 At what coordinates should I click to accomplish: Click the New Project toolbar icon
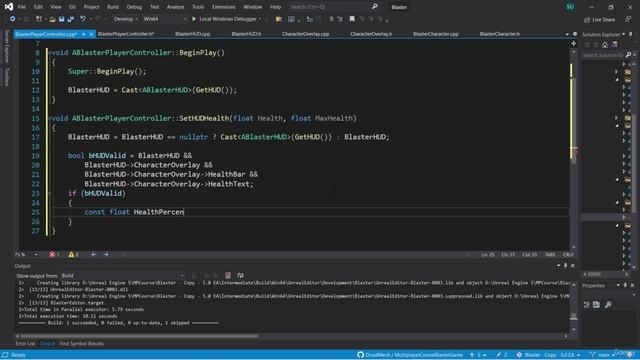39,19
